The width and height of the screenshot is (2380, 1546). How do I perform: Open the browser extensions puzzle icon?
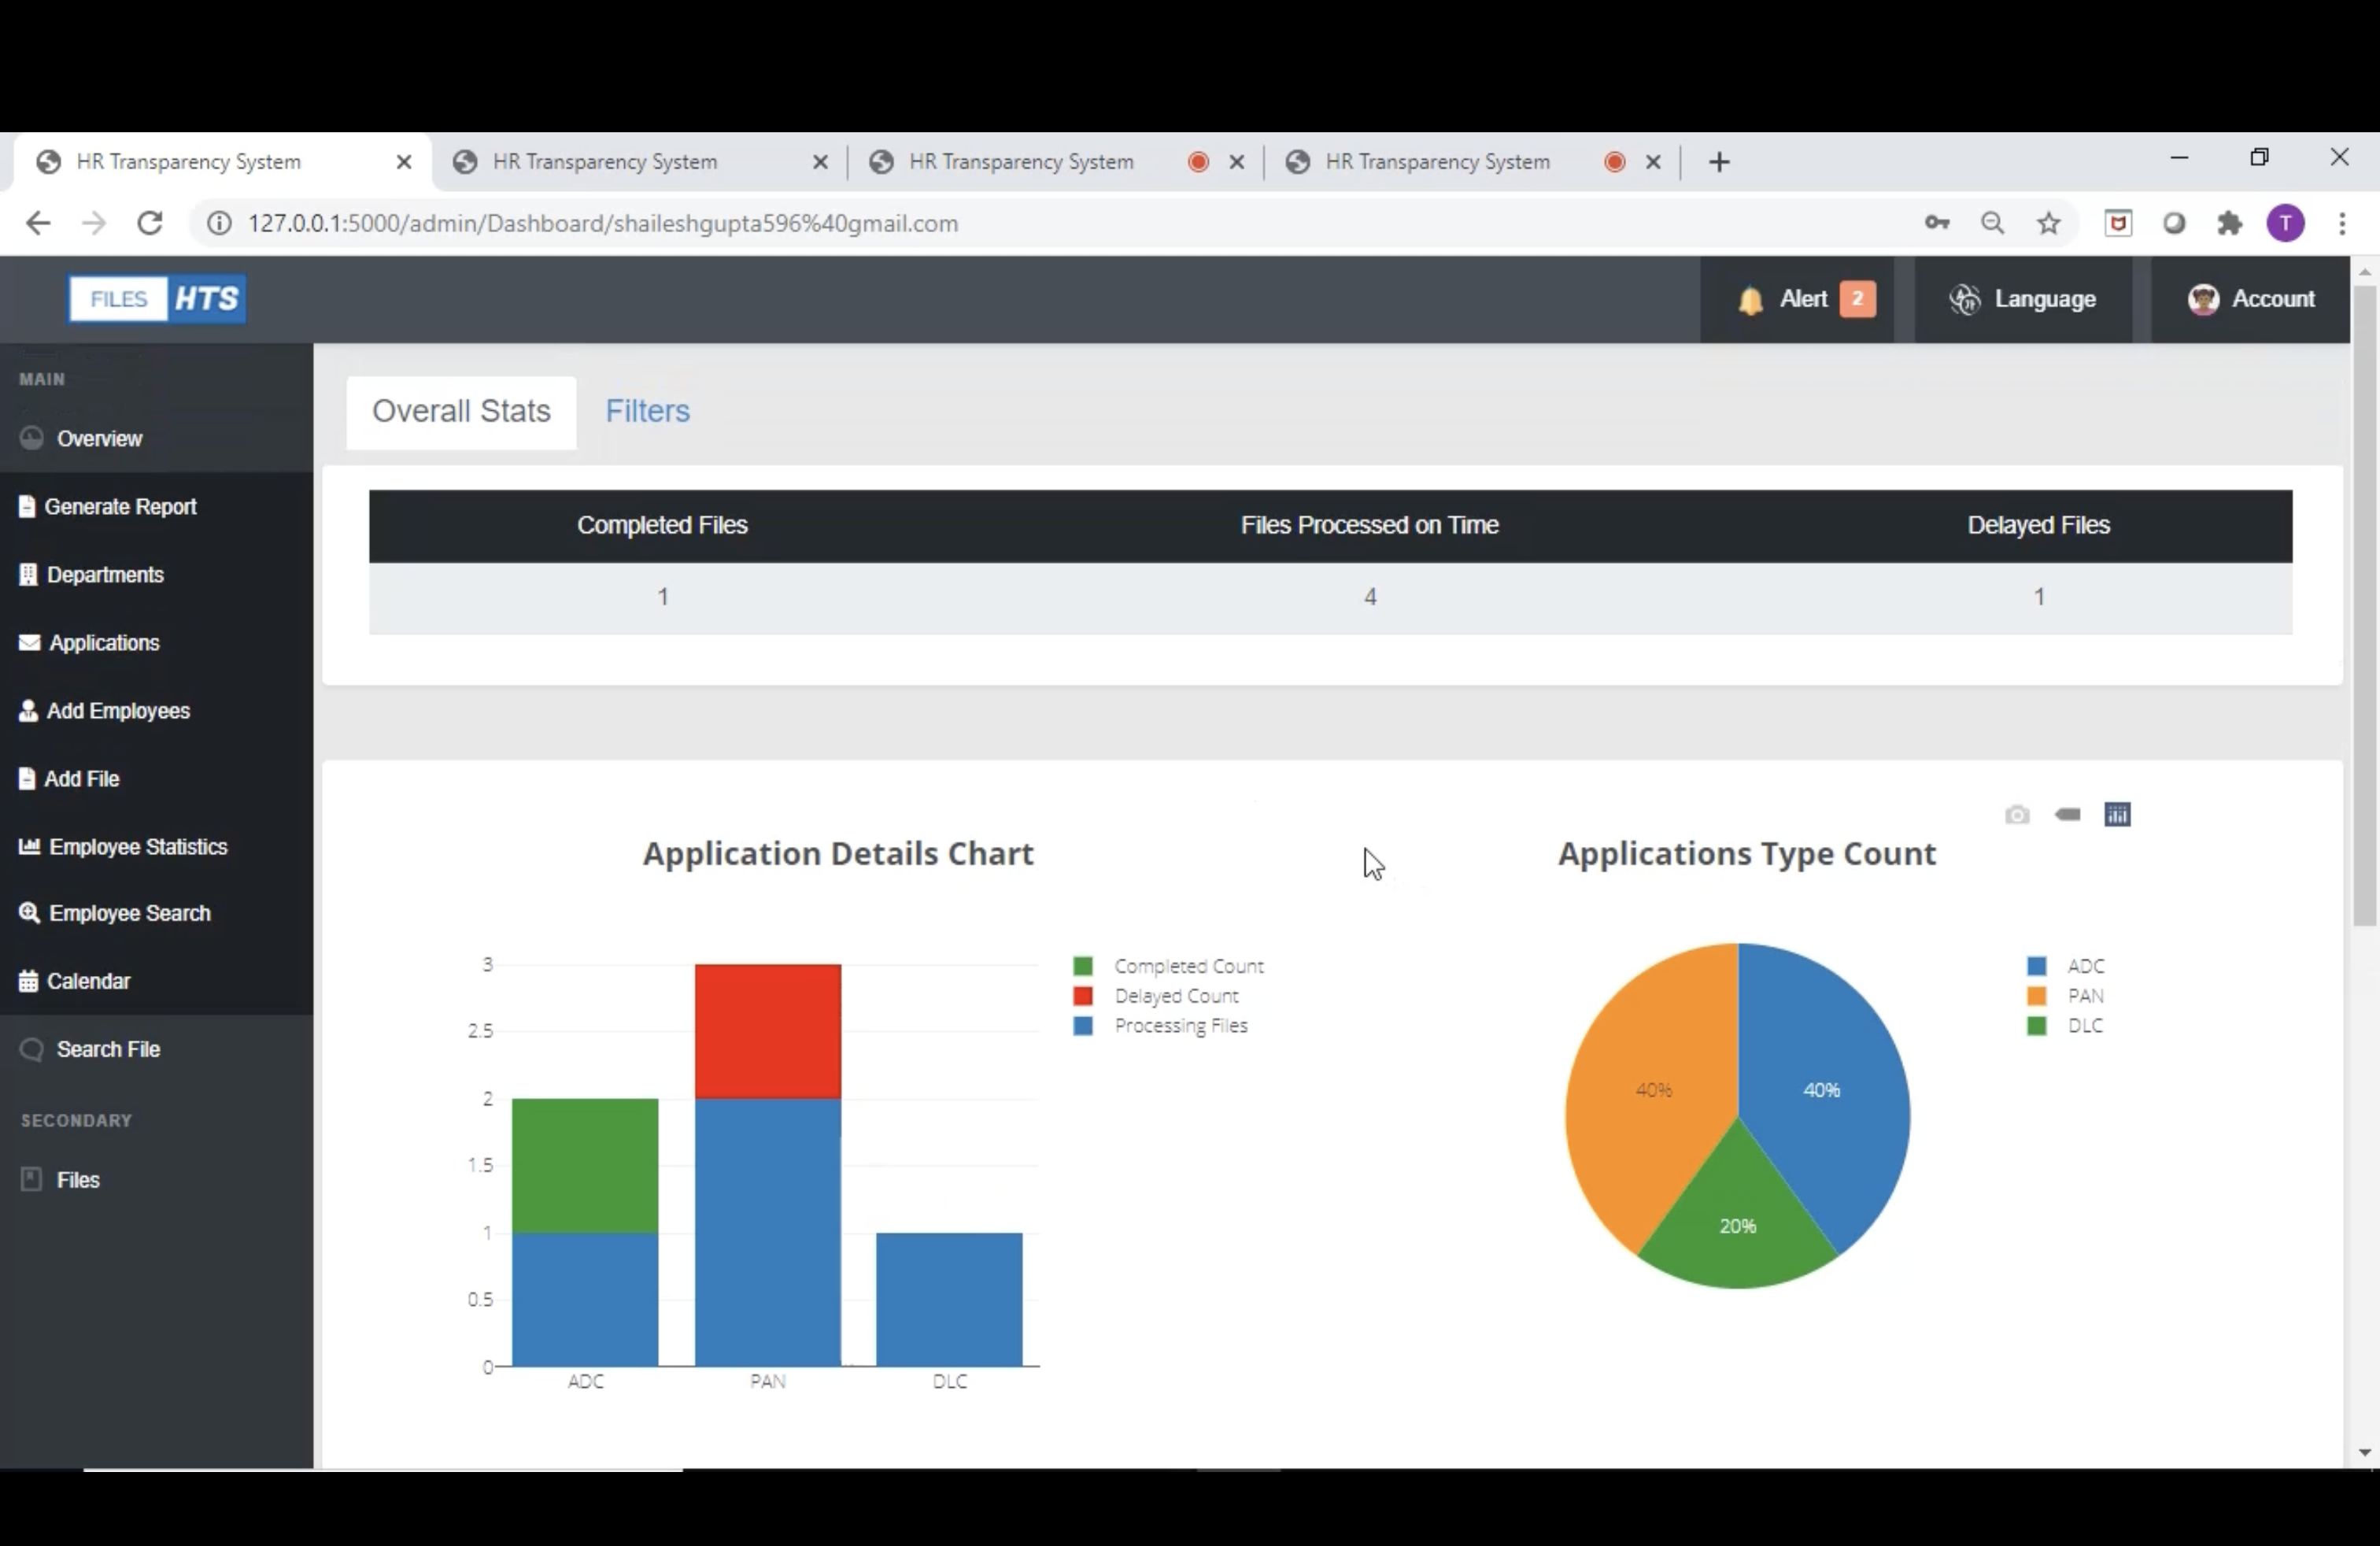click(x=2230, y=223)
